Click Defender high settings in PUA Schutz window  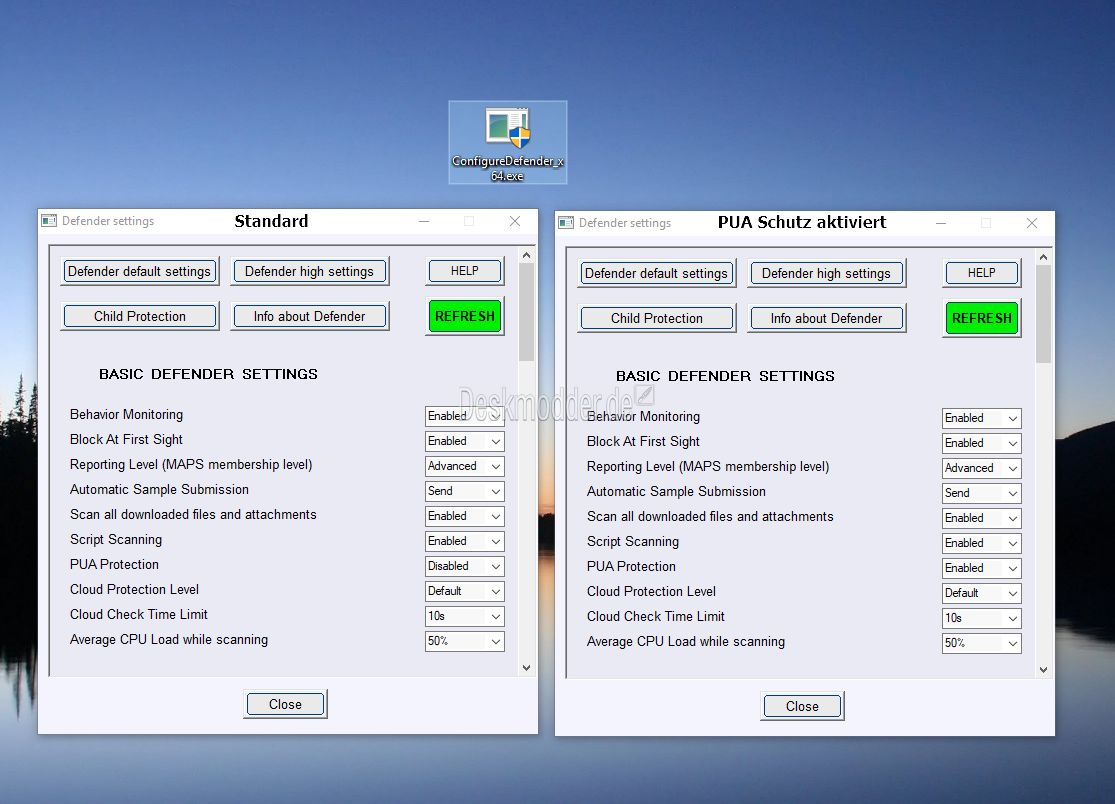pos(826,274)
